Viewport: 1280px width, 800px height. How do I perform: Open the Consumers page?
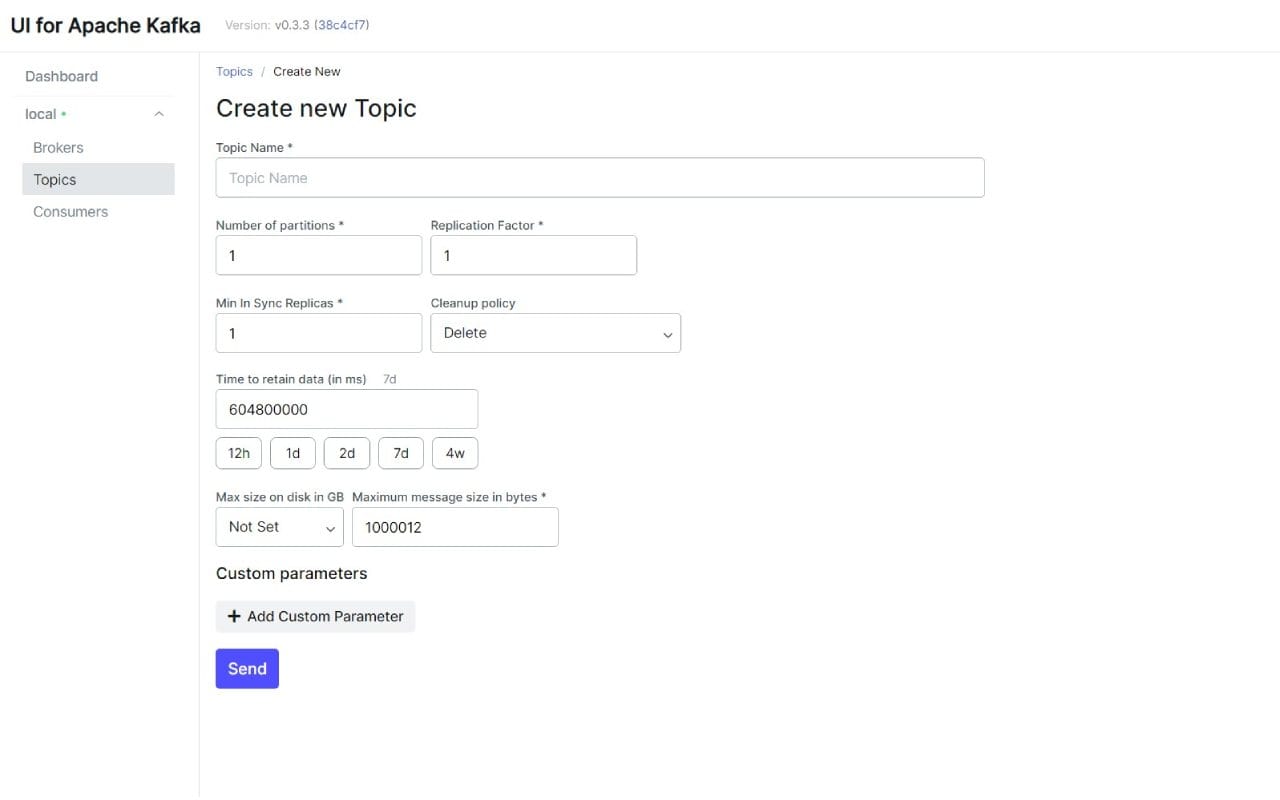coord(70,211)
